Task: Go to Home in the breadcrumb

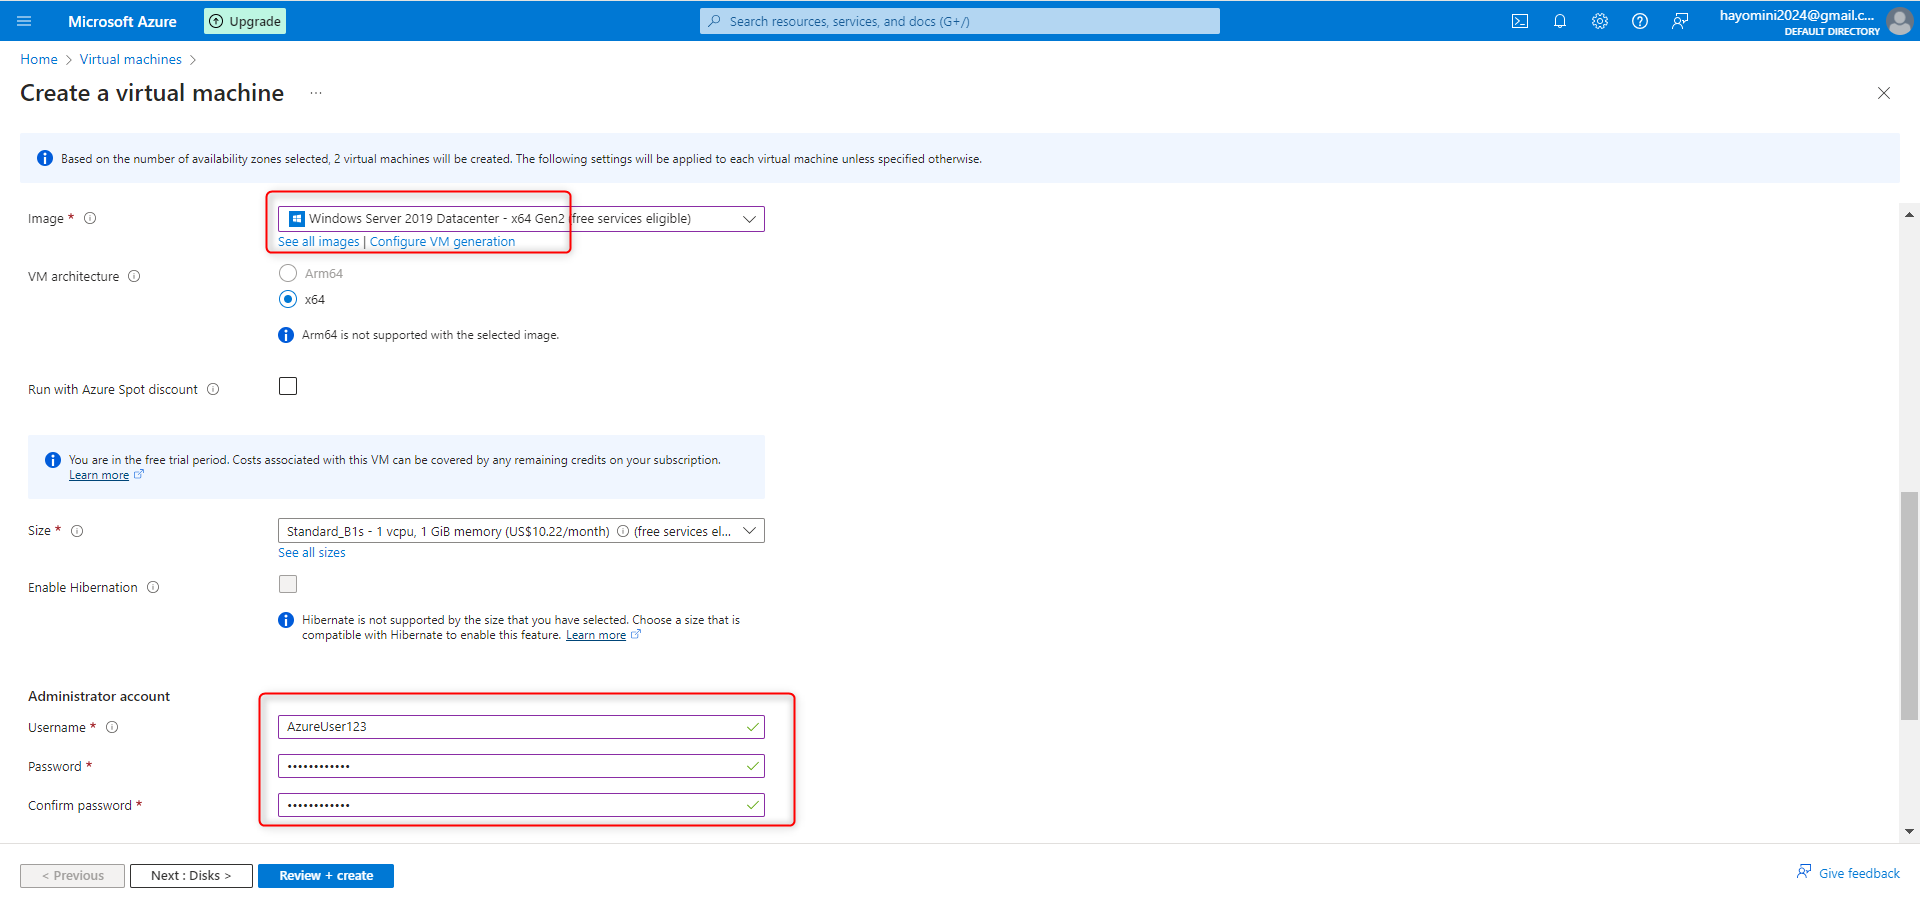Action: click(39, 59)
